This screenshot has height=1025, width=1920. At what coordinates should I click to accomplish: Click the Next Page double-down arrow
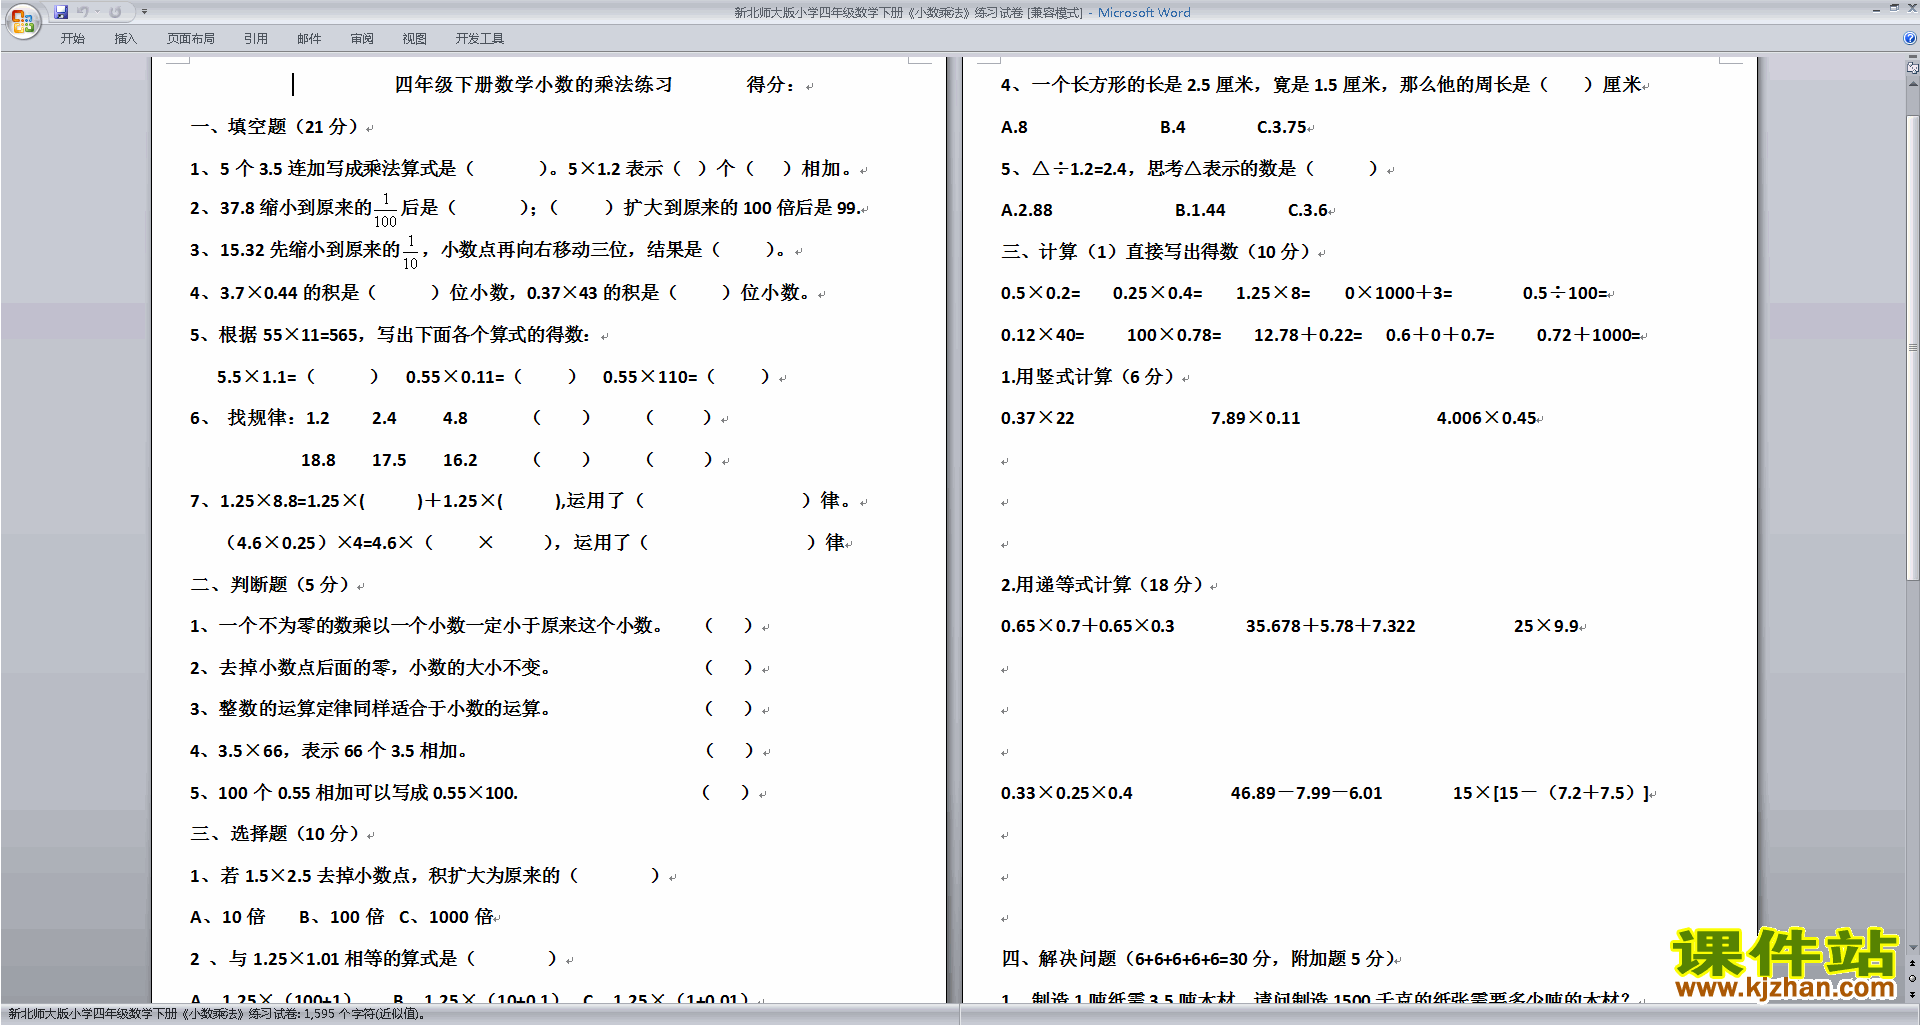(x=1913, y=994)
